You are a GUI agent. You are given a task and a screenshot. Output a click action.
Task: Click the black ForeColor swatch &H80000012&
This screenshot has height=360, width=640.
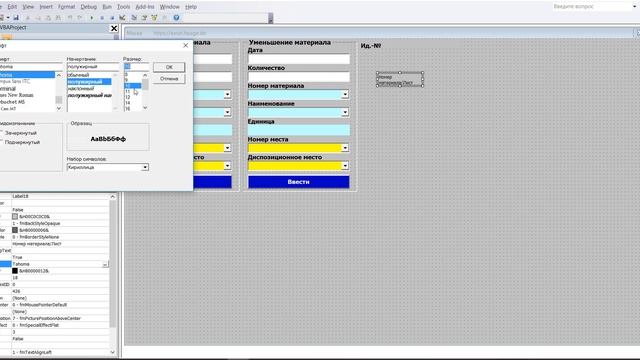(15, 271)
